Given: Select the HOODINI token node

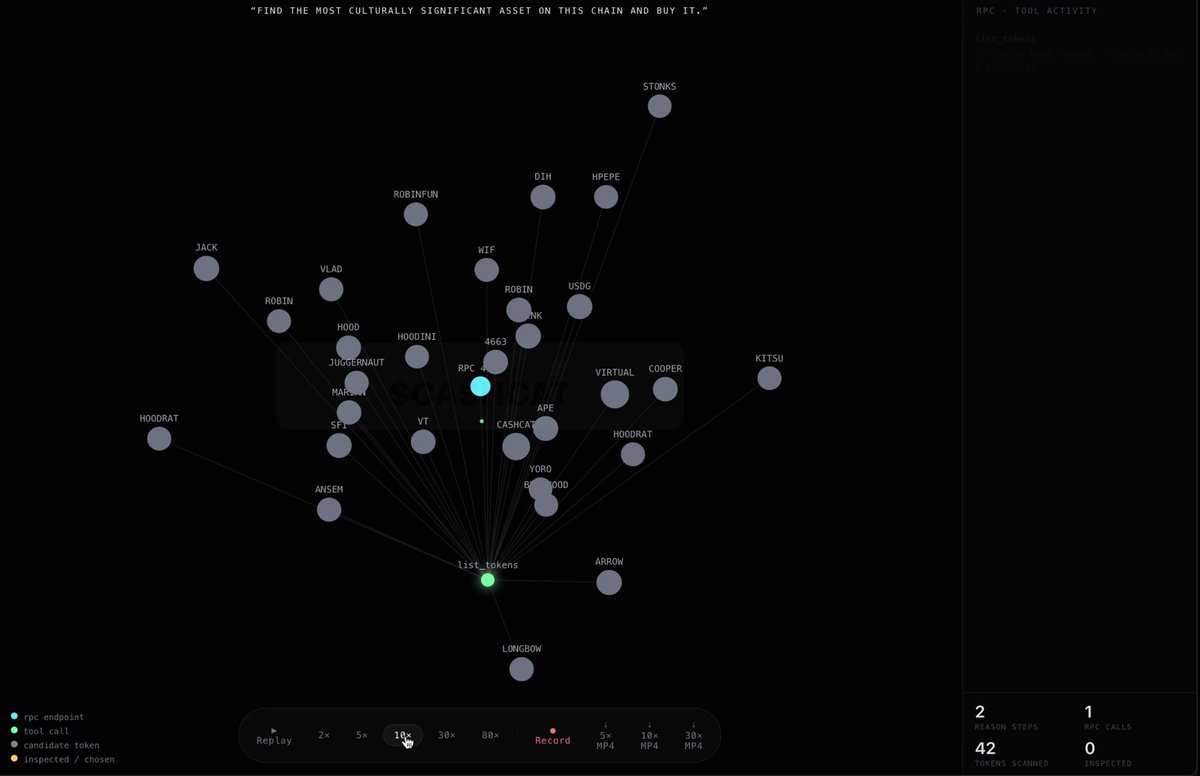Looking at the screenshot, I should coord(417,357).
